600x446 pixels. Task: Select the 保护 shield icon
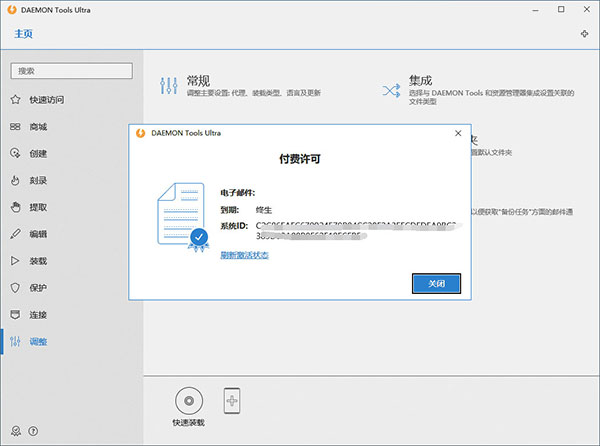[x=15, y=288]
